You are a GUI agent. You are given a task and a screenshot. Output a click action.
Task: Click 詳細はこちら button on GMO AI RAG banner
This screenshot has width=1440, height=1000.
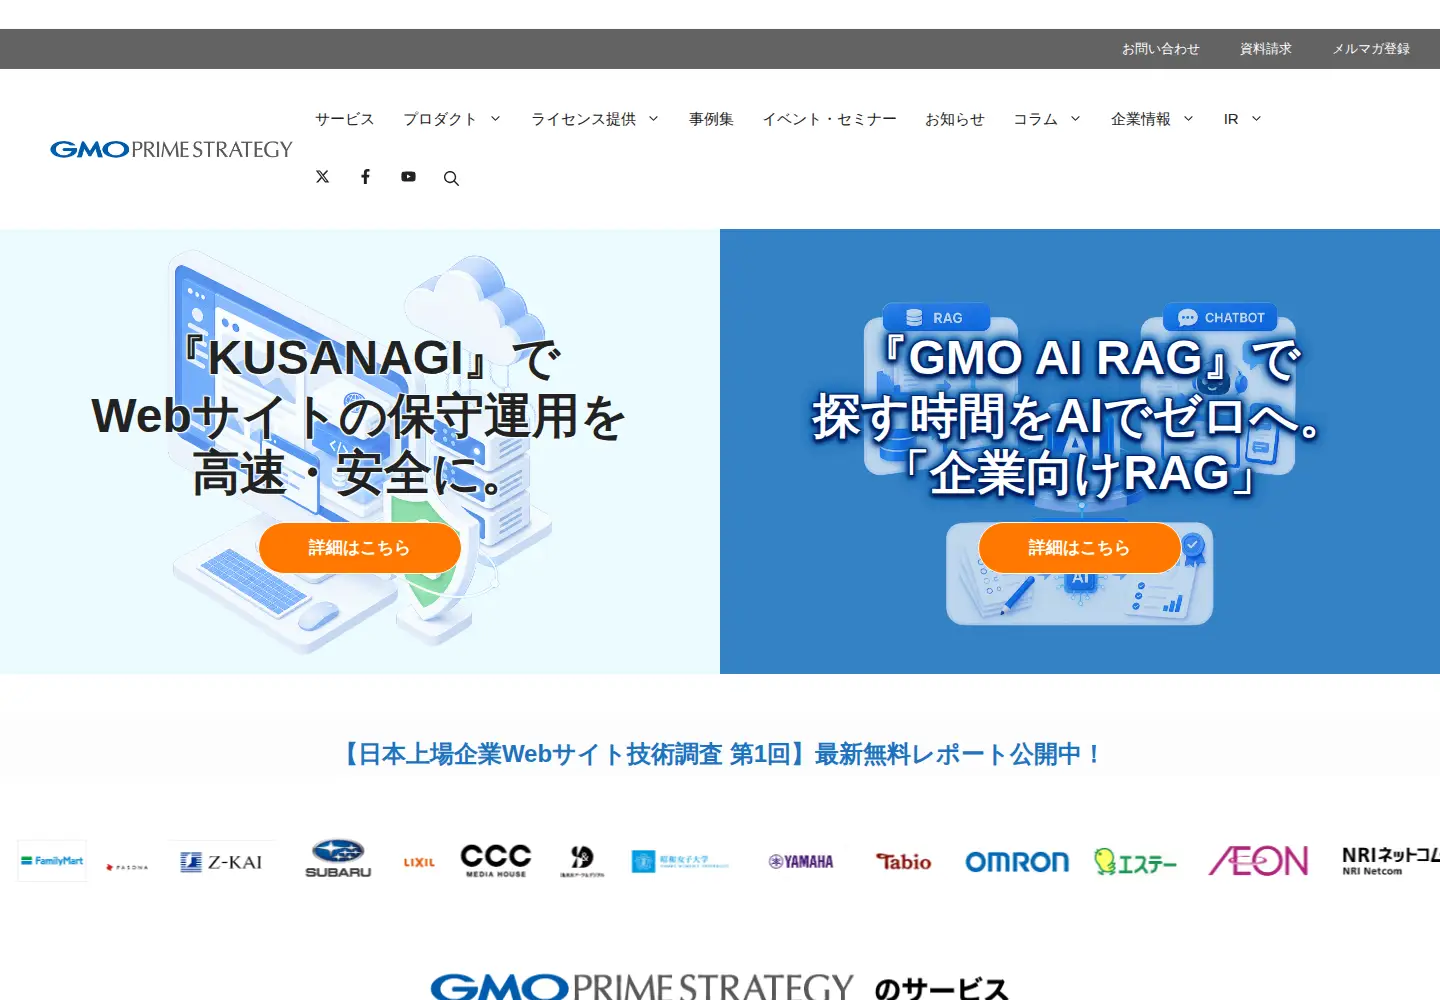click(x=1080, y=548)
